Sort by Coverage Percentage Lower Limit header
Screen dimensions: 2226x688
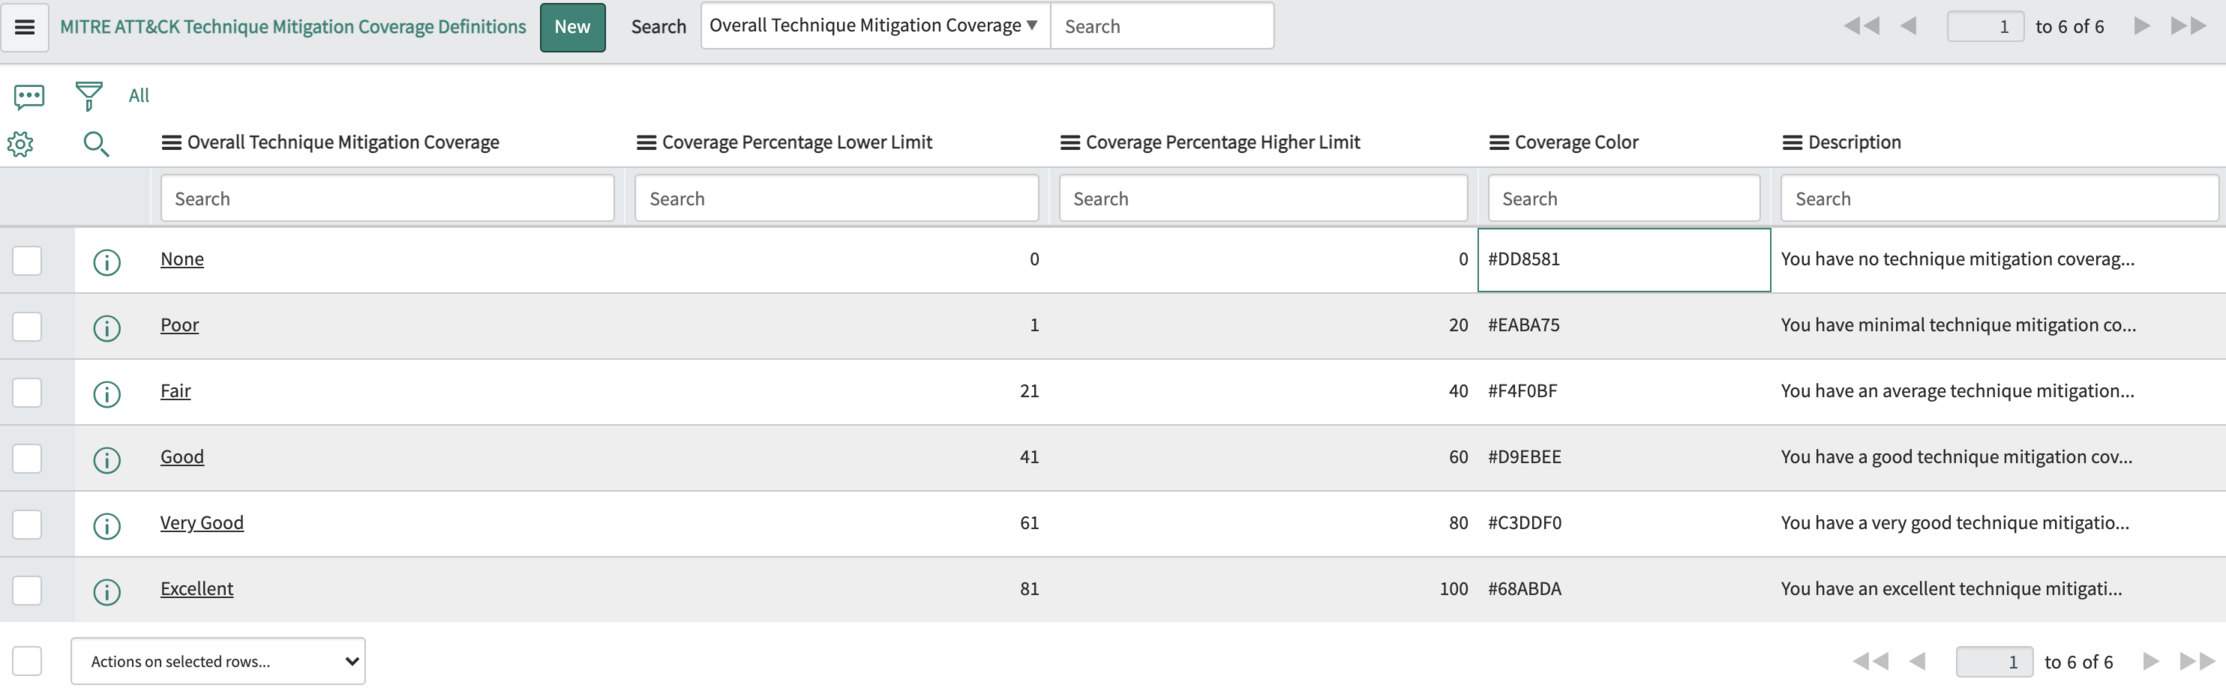tap(797, 142)
